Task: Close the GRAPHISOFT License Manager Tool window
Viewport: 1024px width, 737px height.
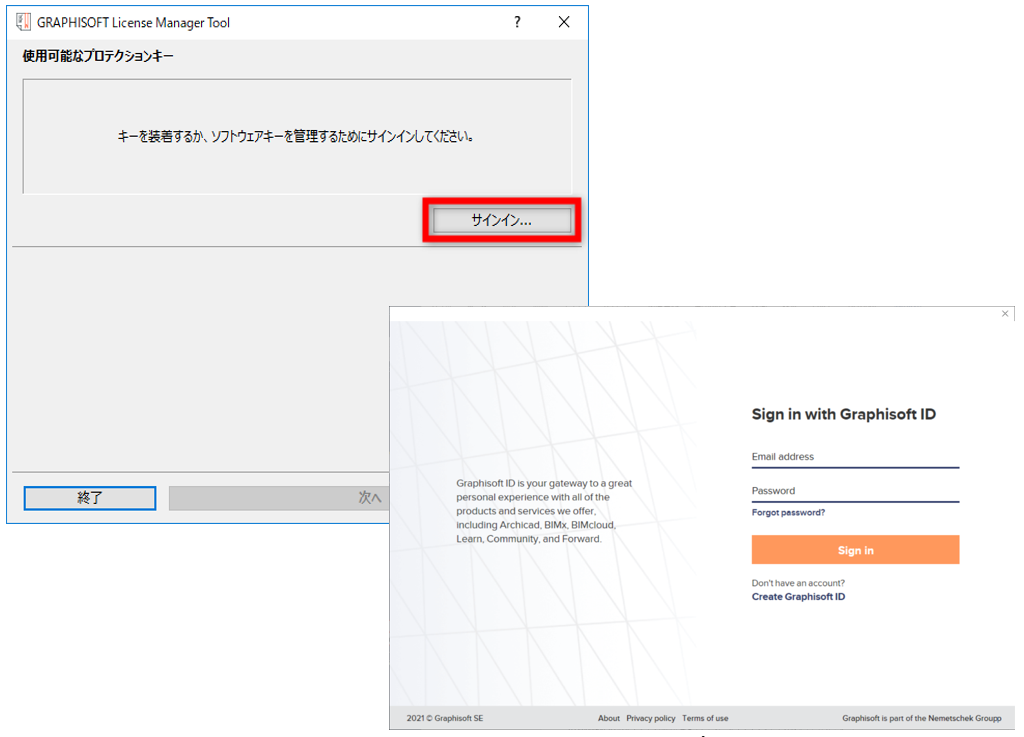Action: click(x=564, y=22)
